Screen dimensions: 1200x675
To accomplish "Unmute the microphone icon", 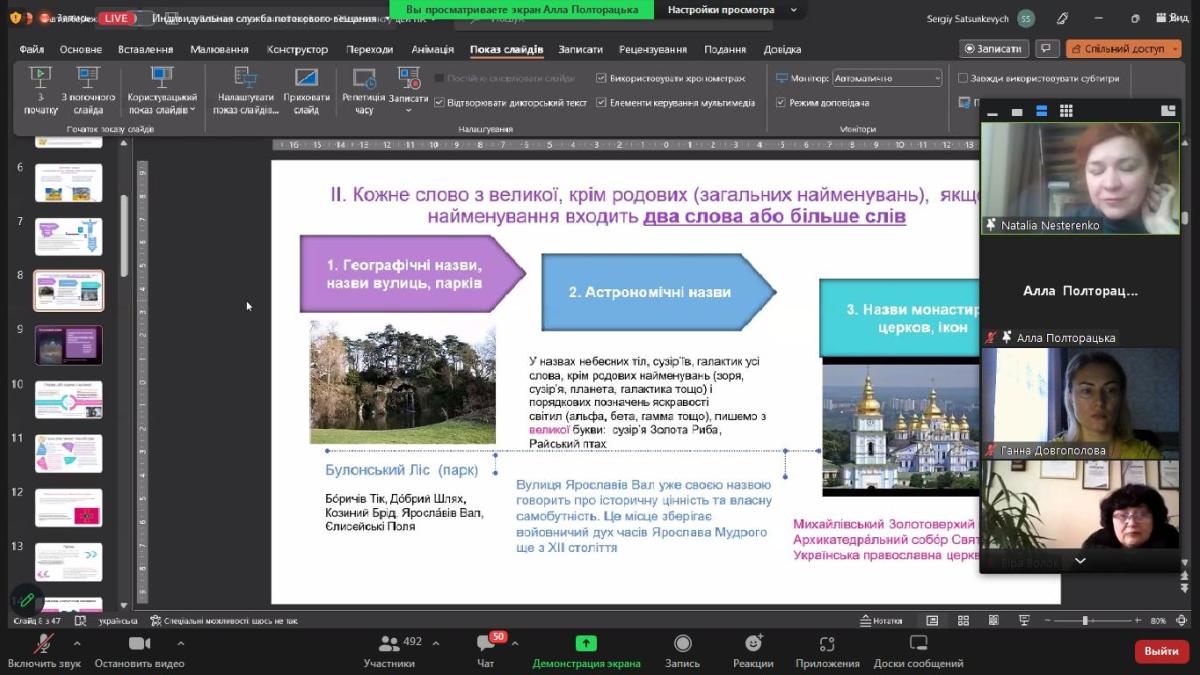I will point(44,643).
